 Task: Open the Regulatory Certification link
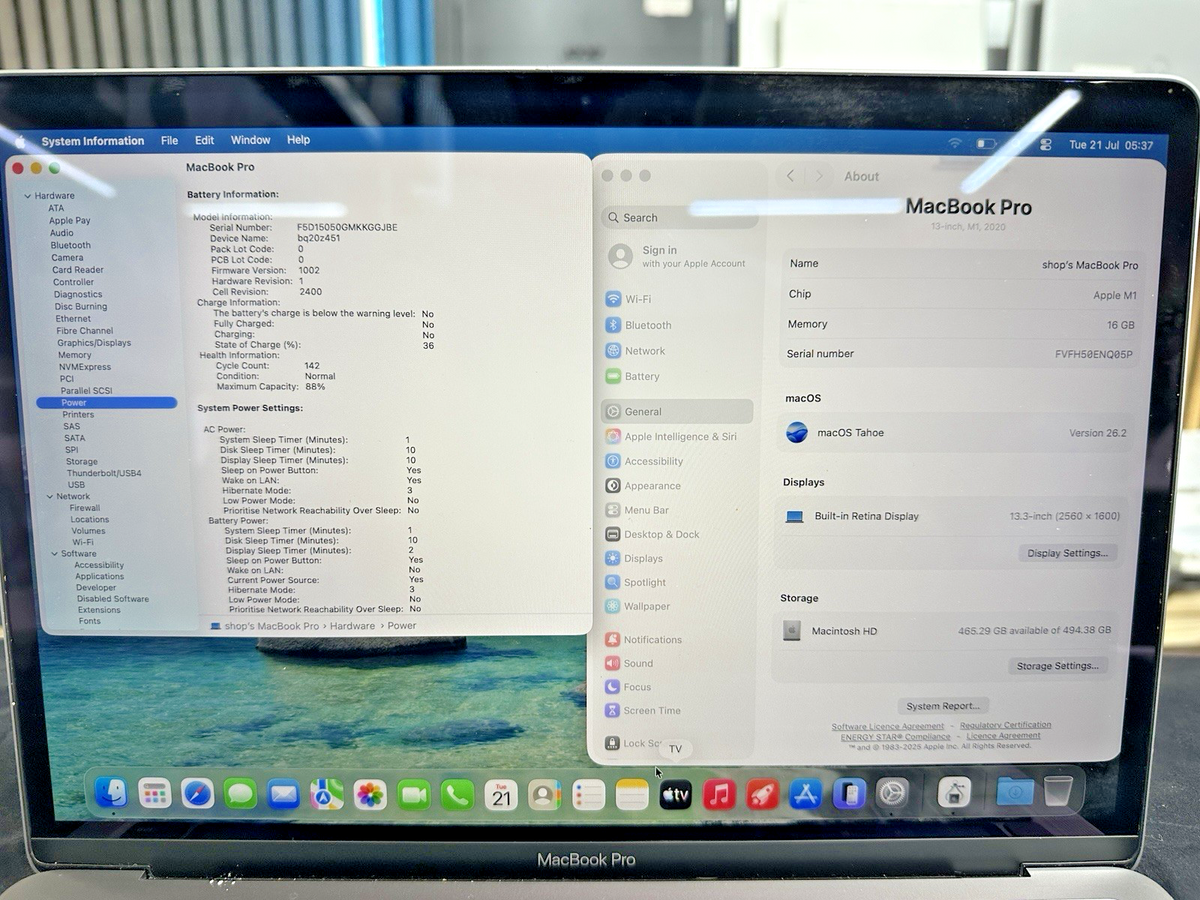1006,726
